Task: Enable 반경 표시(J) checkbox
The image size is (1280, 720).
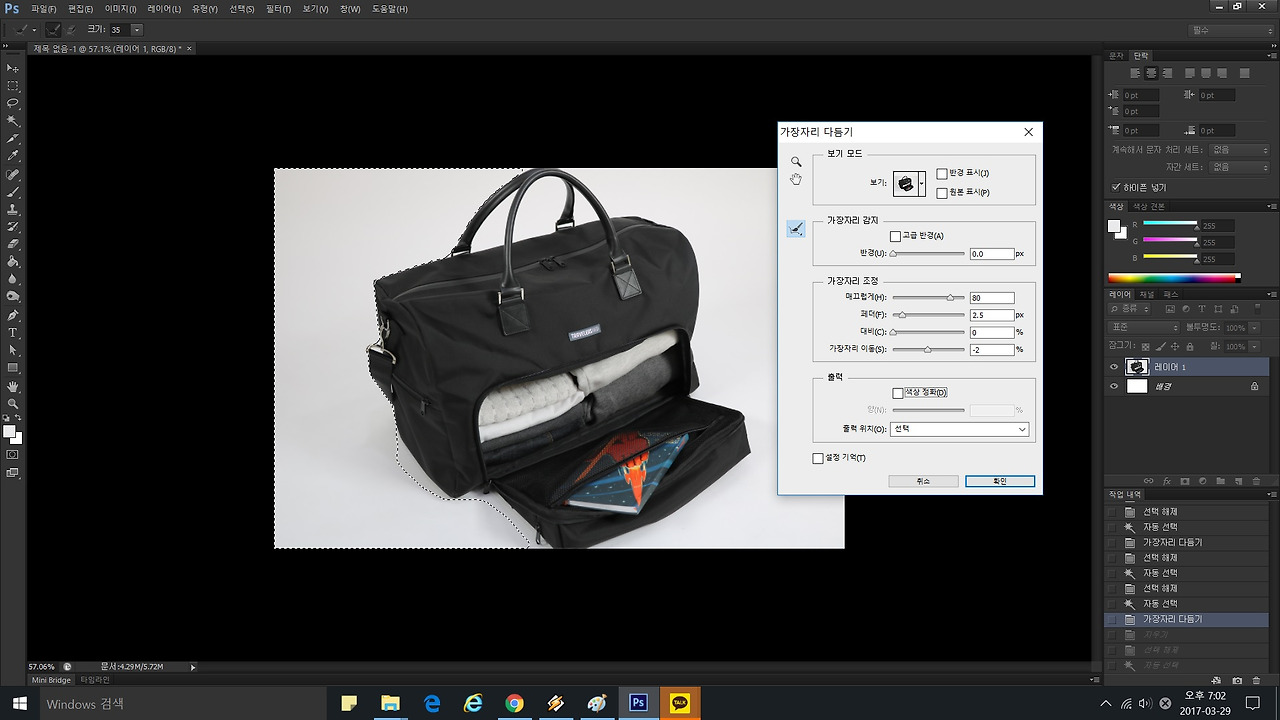Action: click(942, 174)
